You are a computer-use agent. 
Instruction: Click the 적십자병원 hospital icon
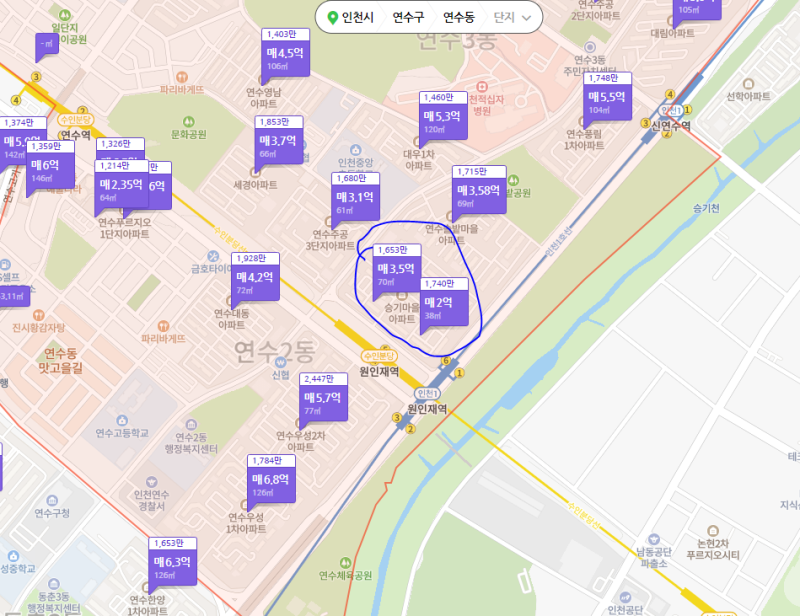(482, 87)
